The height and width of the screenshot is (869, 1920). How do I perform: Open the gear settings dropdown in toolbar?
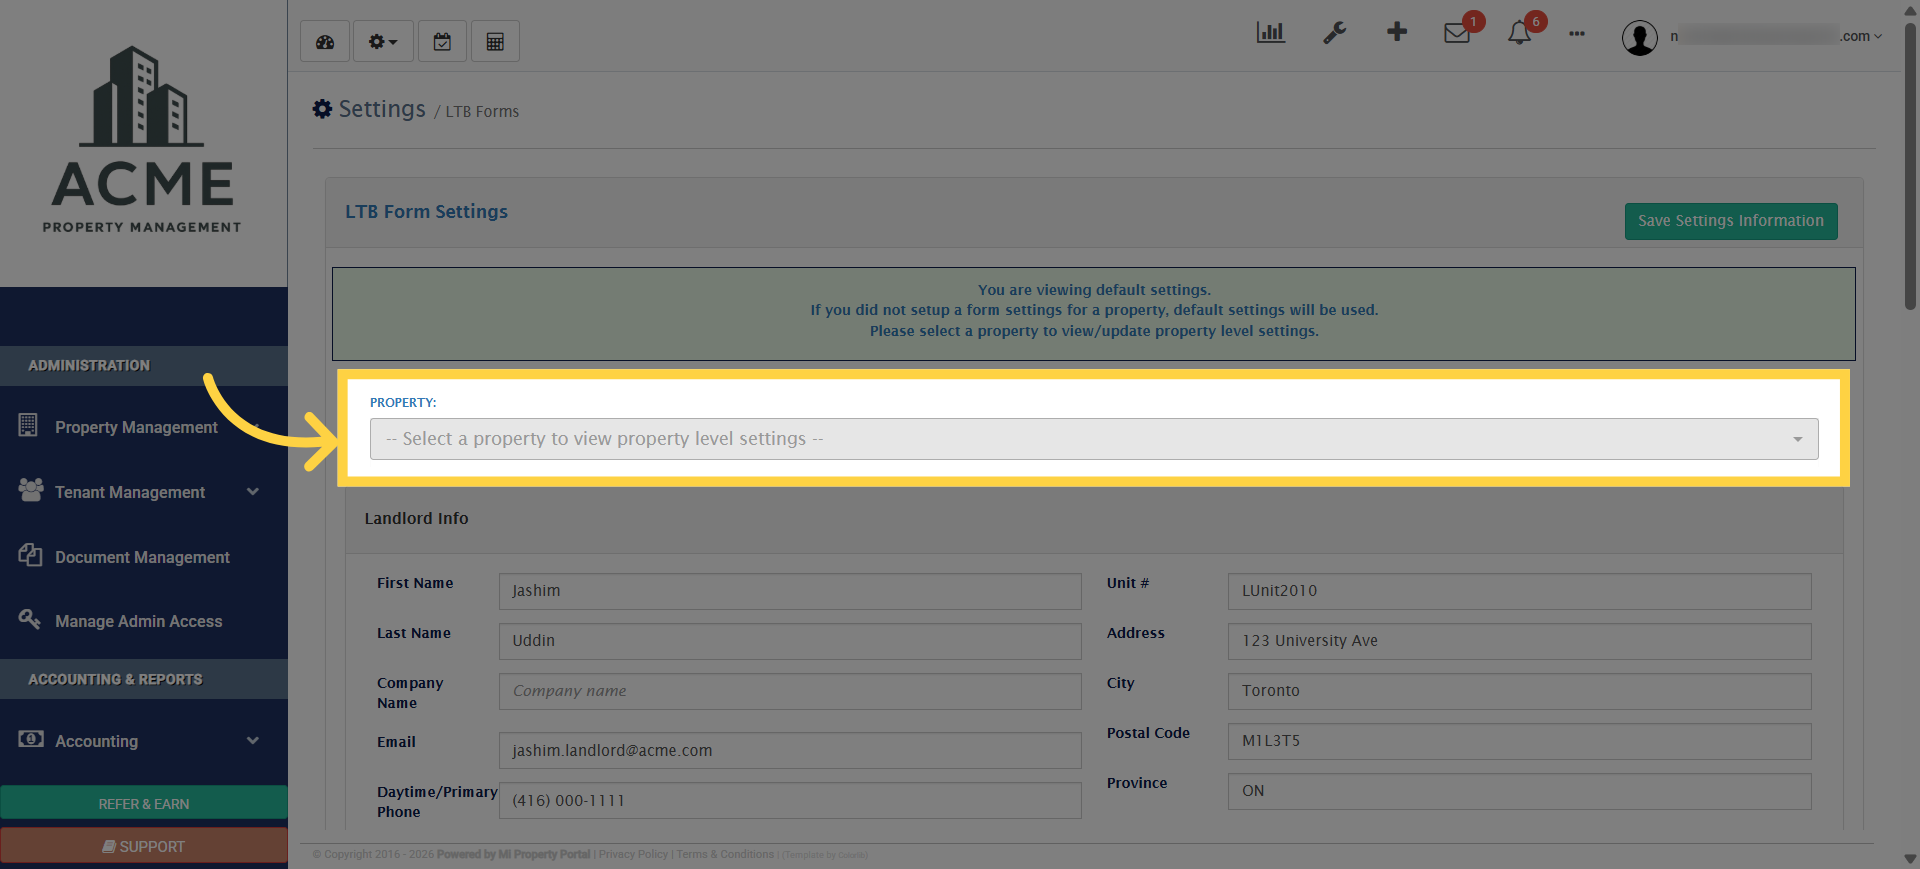(x=383, y=42)
